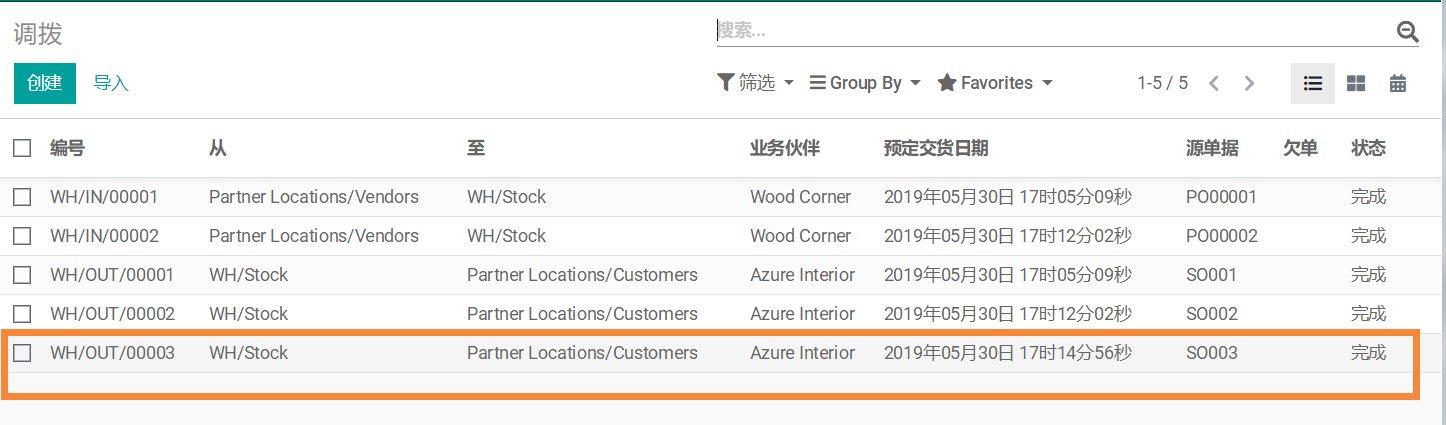
Task: Click the 导入 import button
Action: [x=111, y=83]
